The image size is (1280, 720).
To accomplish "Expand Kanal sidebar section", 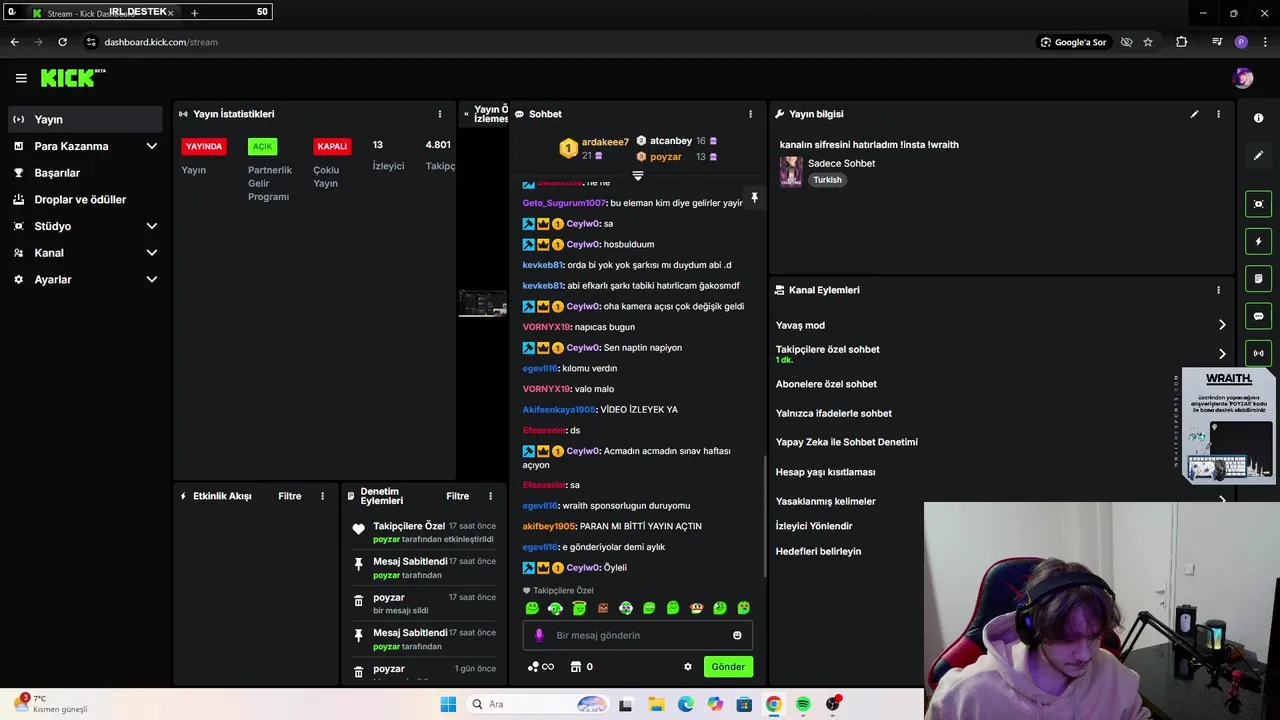I will (85, 253).
